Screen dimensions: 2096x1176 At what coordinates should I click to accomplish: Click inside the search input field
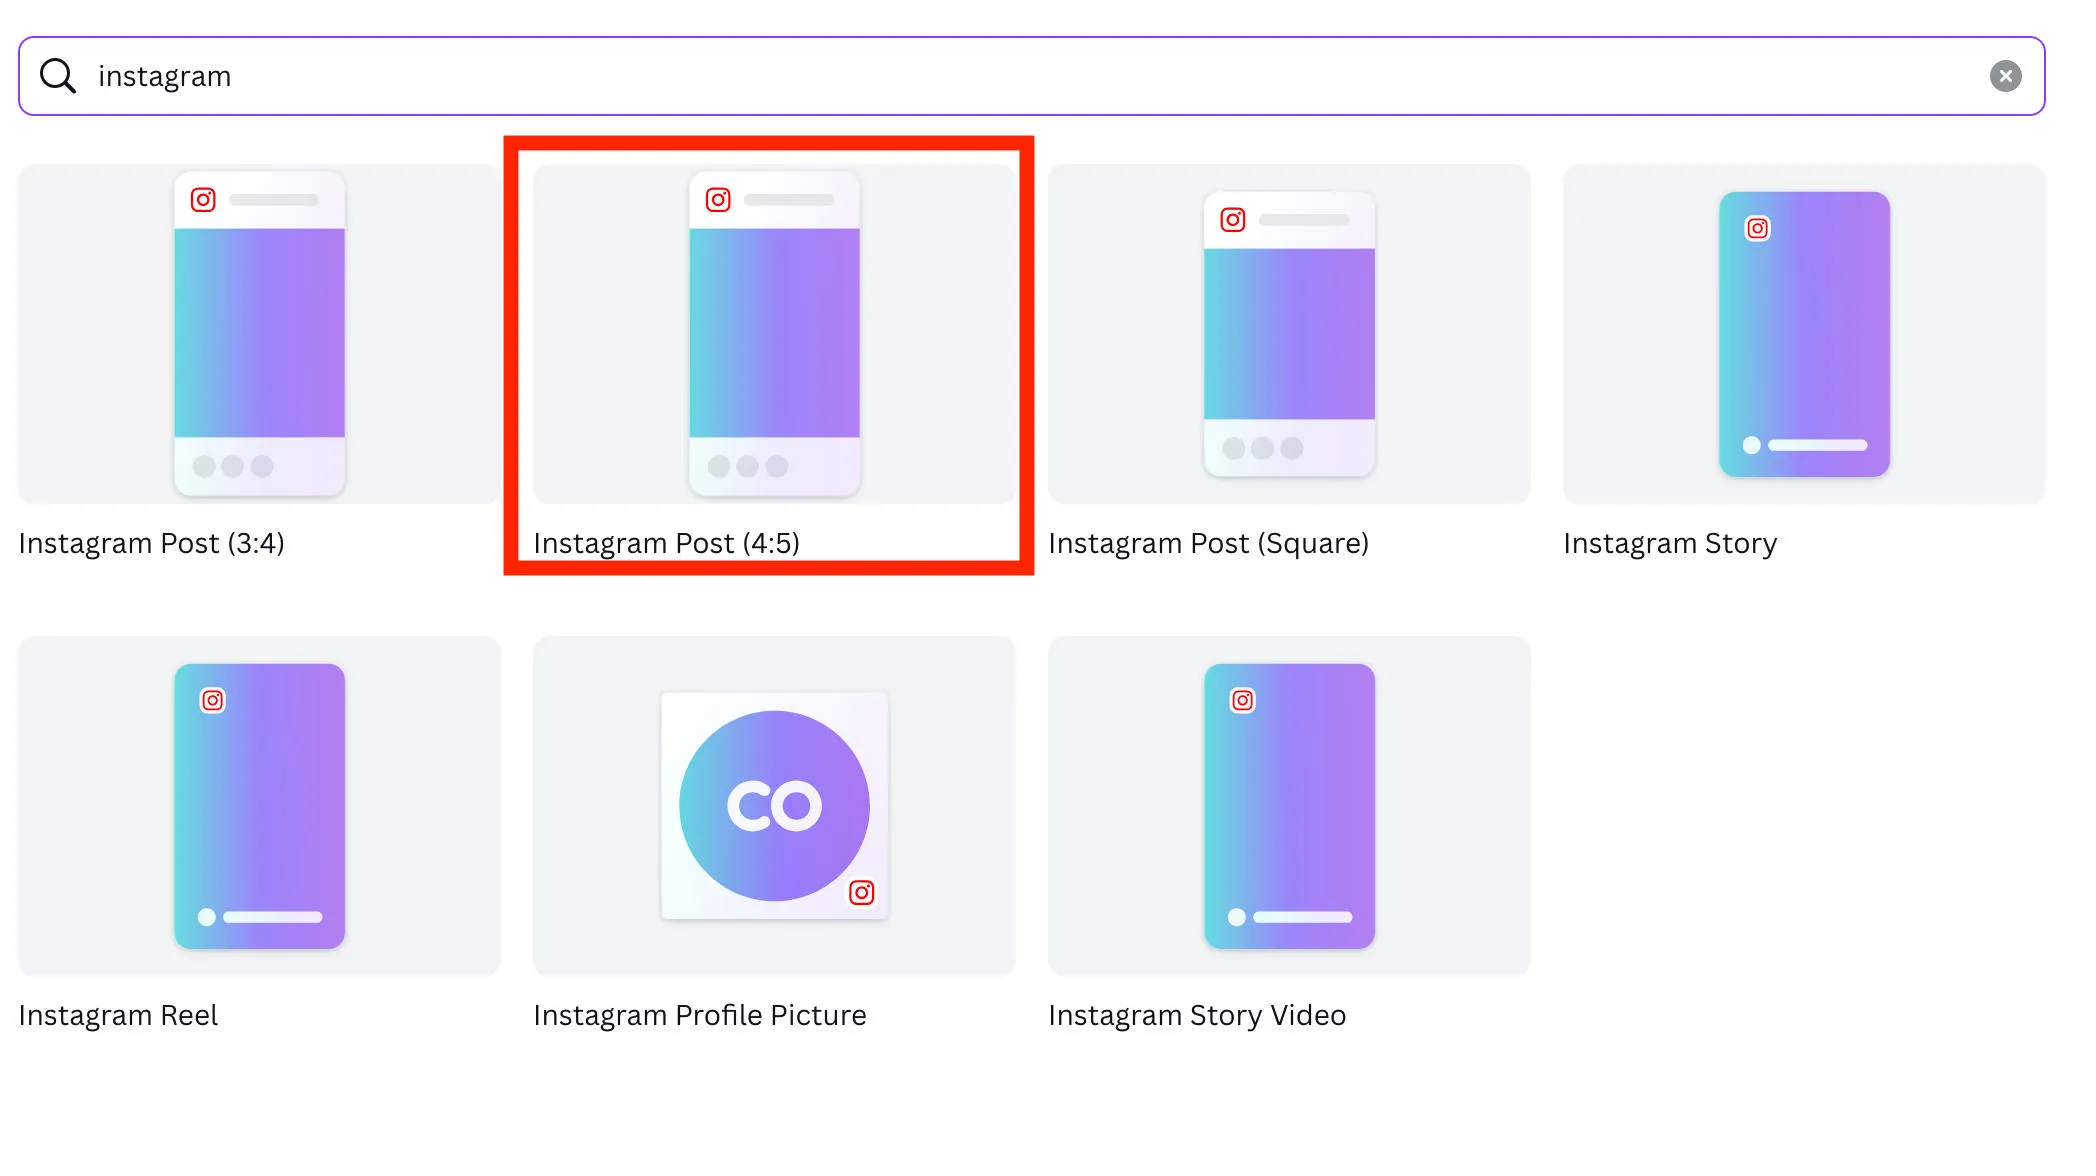click(x=1000, y=76)
